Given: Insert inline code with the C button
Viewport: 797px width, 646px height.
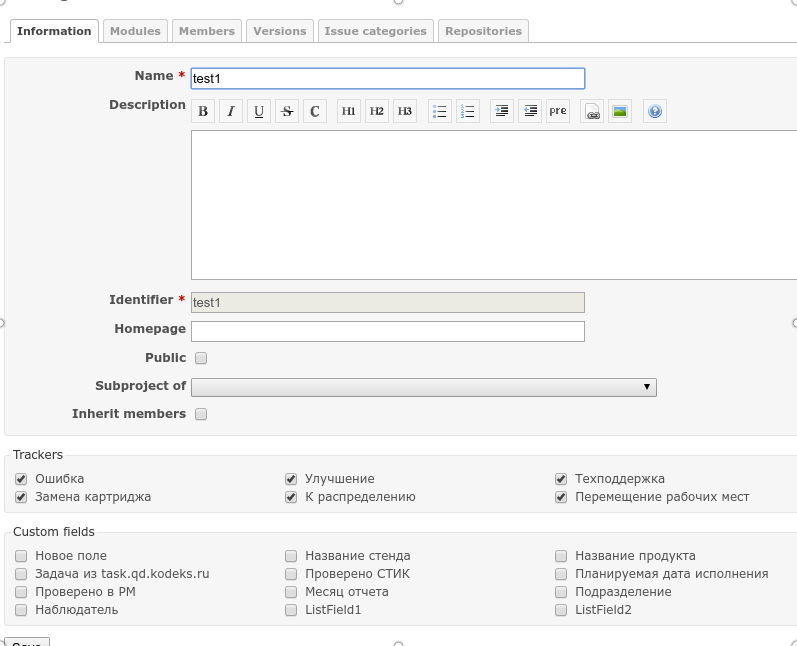Looking at the screenshot, I should [315, 111].
